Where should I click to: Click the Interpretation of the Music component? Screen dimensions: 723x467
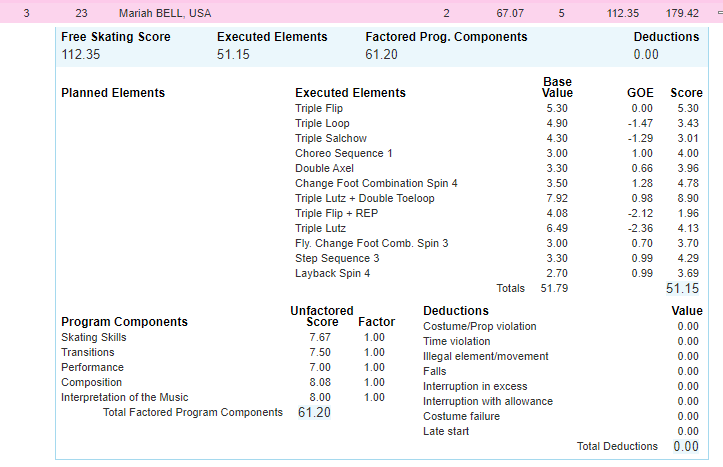pos(124,397)
